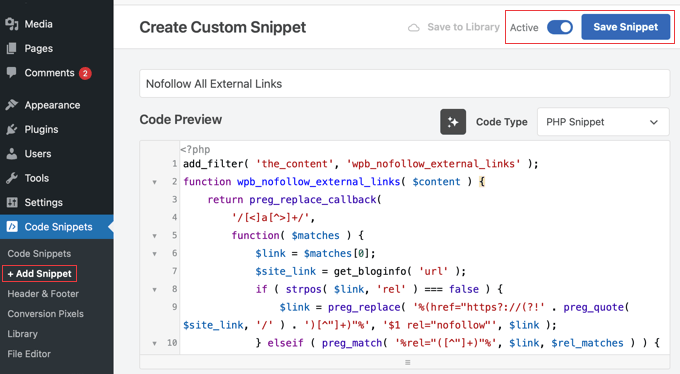Collapse code fold arrow at line 2
The height and width of the screenshot is (374, 680).
point(154,182)
